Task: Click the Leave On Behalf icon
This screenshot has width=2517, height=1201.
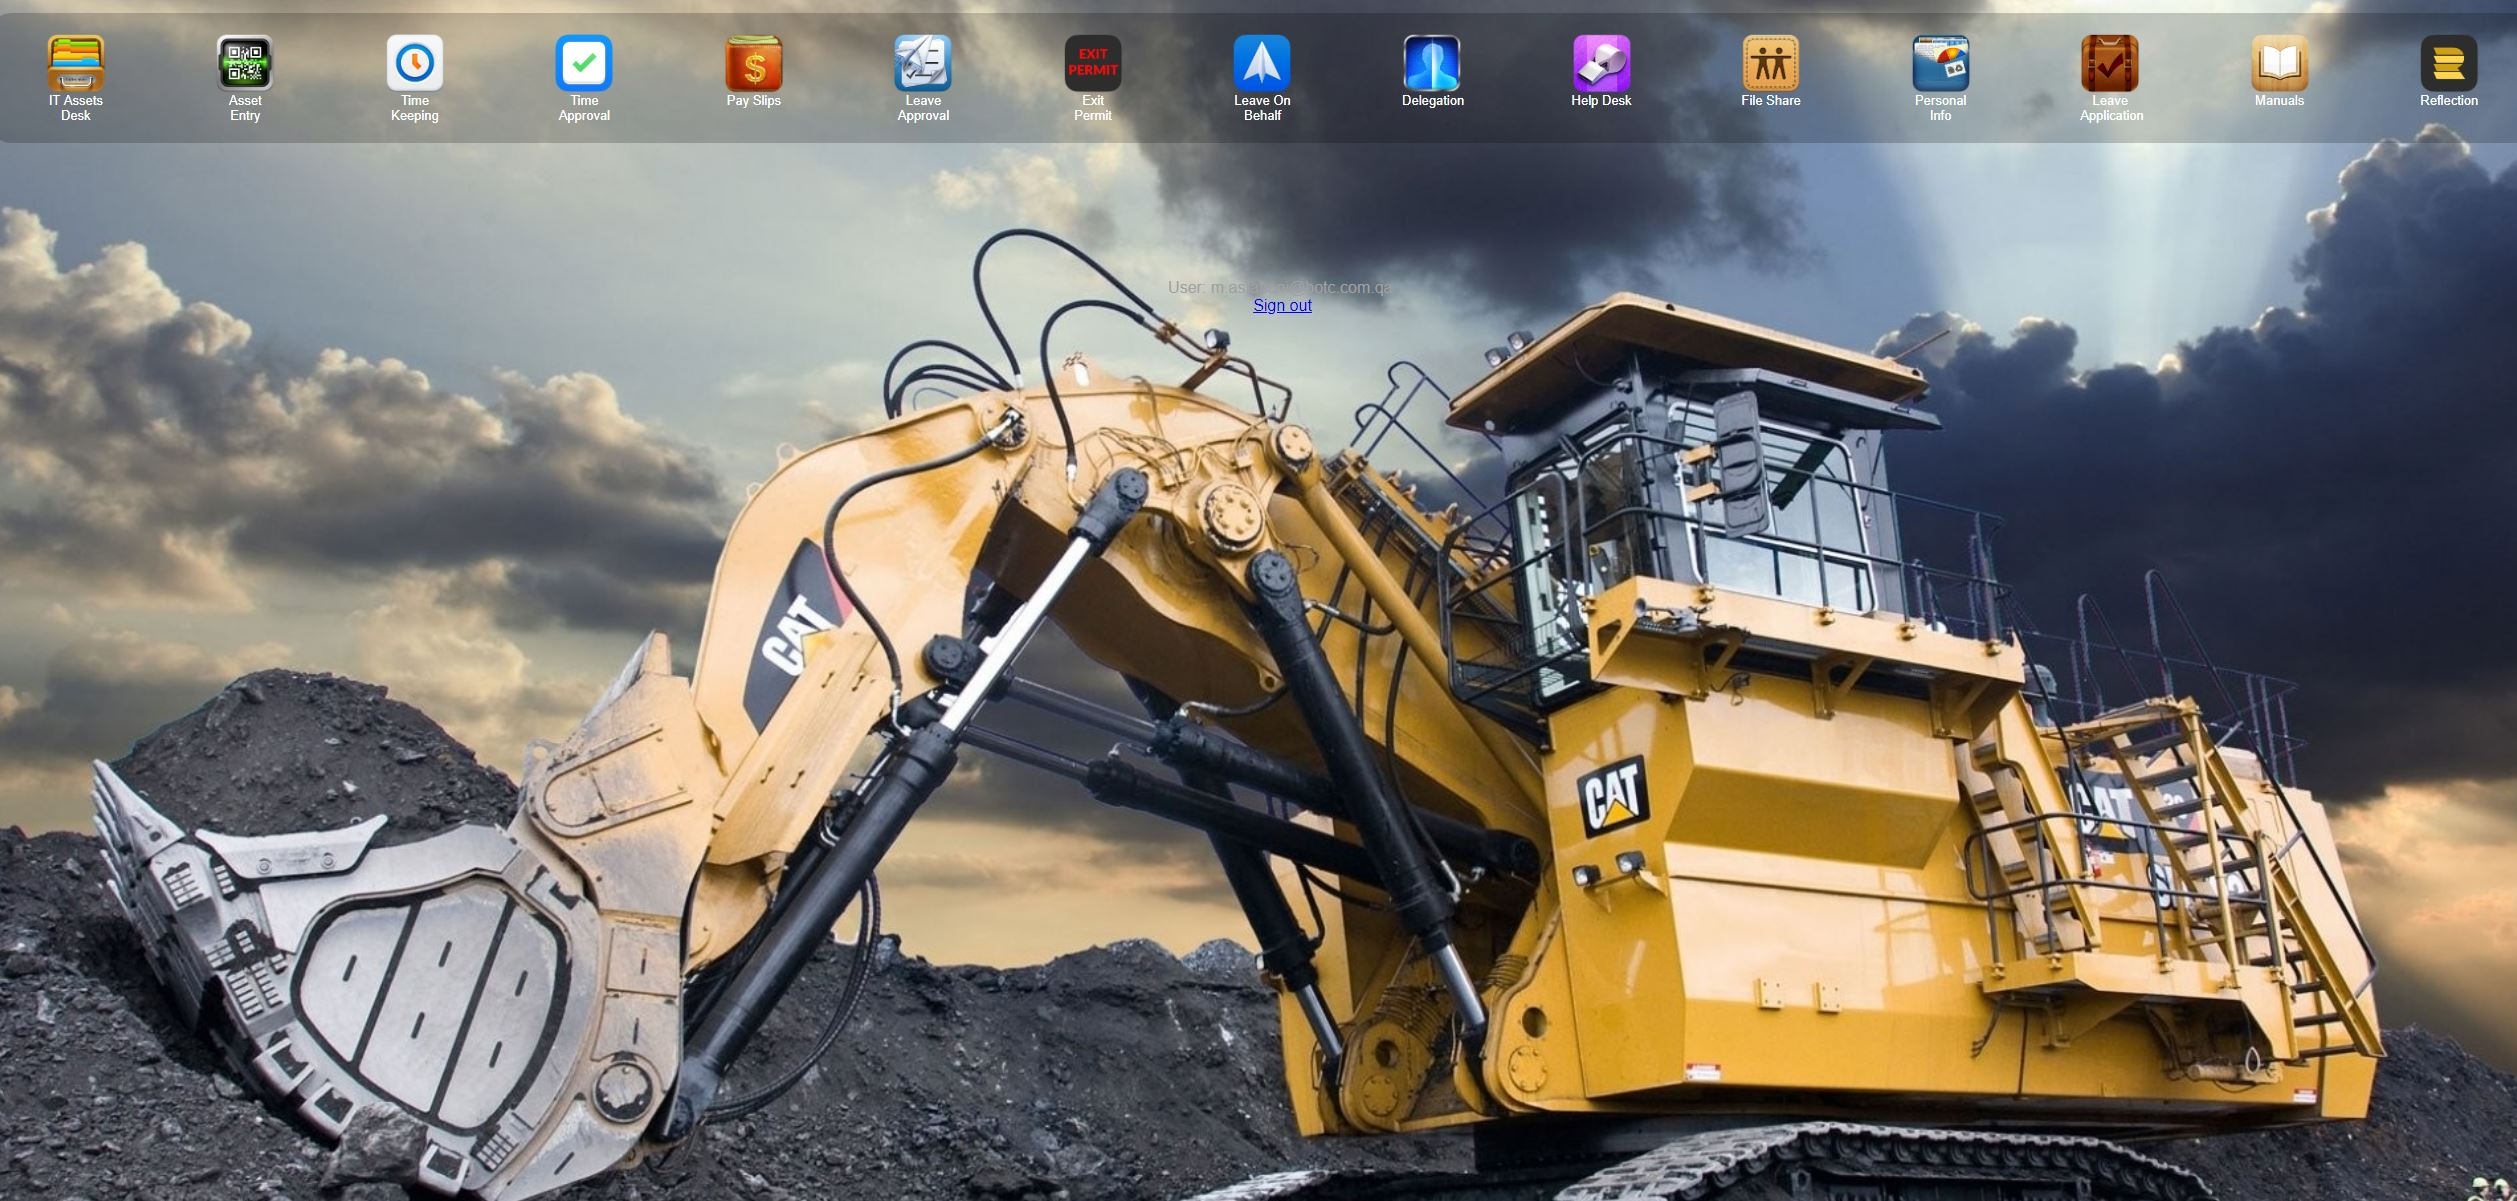Action: pos(1262,63)
